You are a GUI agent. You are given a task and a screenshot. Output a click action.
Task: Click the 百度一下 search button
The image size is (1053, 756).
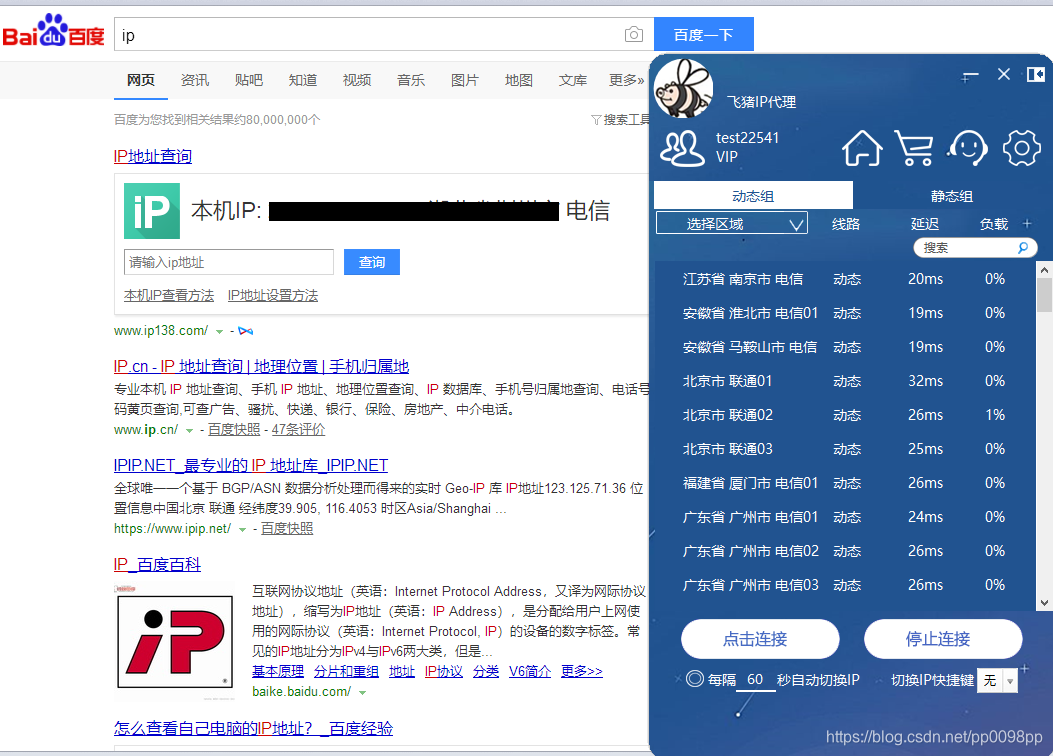click(704, 34)
